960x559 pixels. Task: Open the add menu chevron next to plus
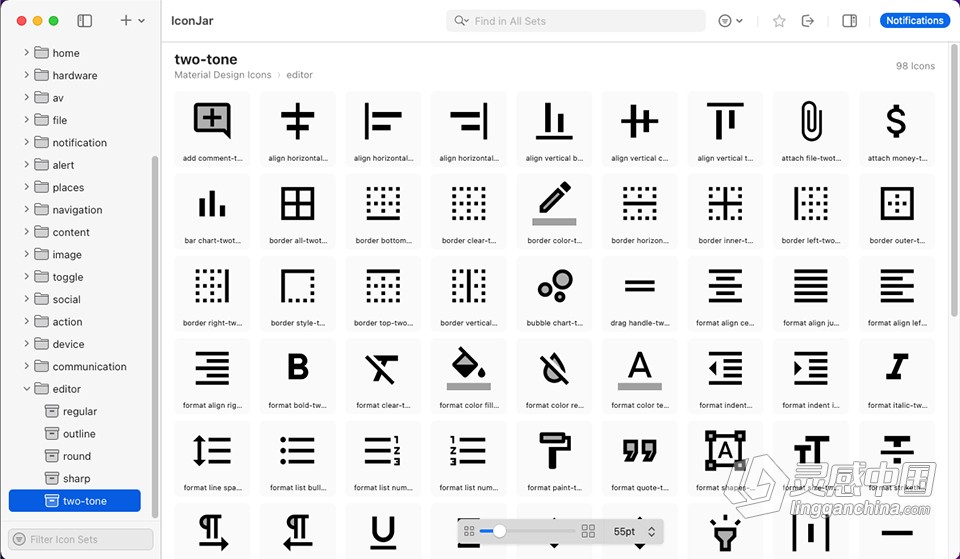coord(141,21)
